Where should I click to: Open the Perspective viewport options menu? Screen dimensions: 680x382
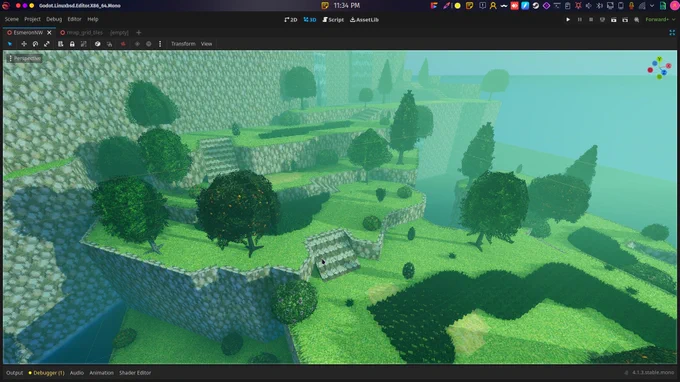tap(25, 58)
